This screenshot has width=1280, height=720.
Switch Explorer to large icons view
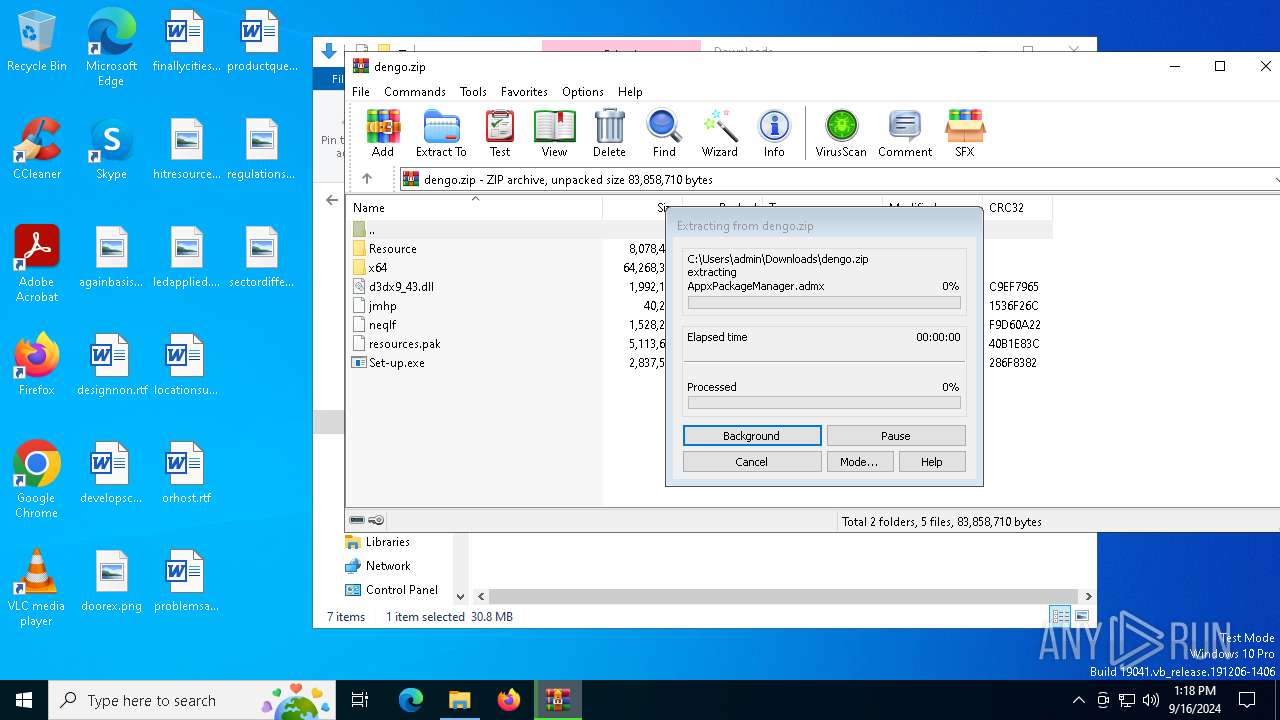[x=1081, y=616]
